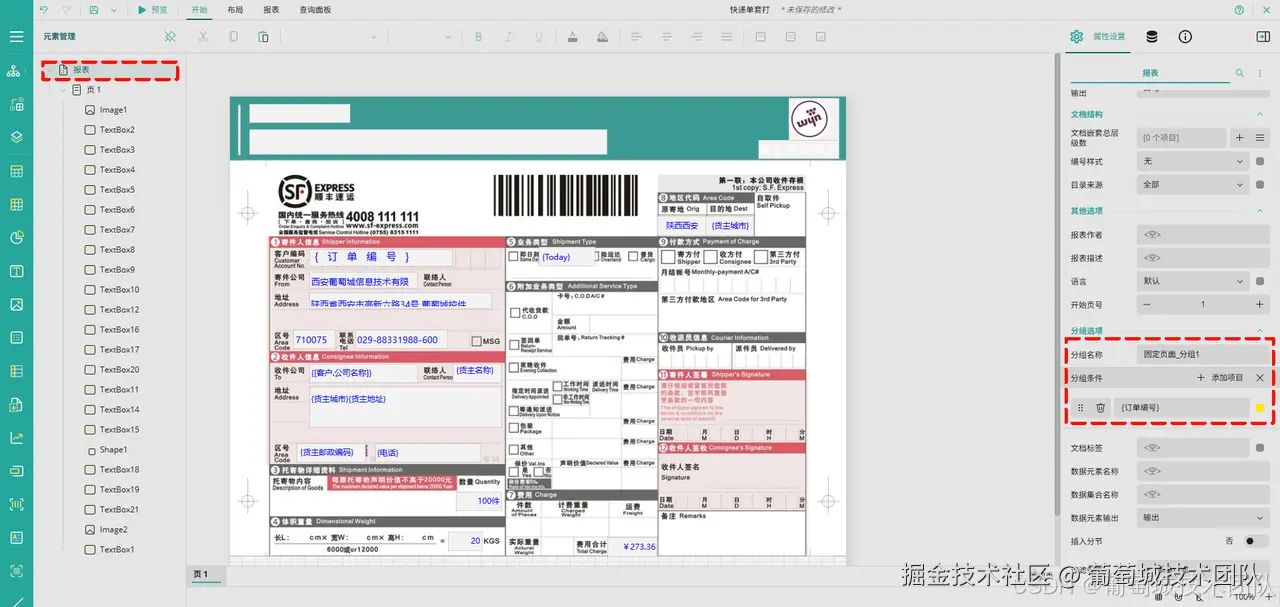1280x607 pixels.
Task: Click the eye icon beside 报表作者
Action: 1153,236
